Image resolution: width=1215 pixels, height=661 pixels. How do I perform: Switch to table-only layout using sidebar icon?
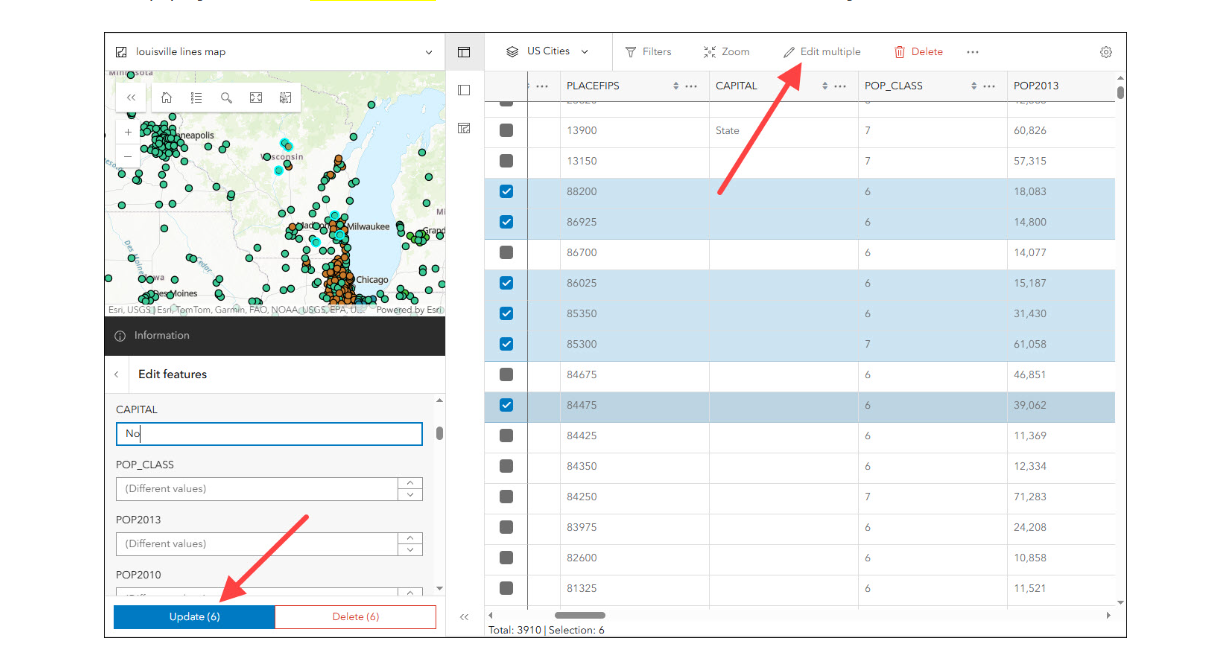click(464, 90)
